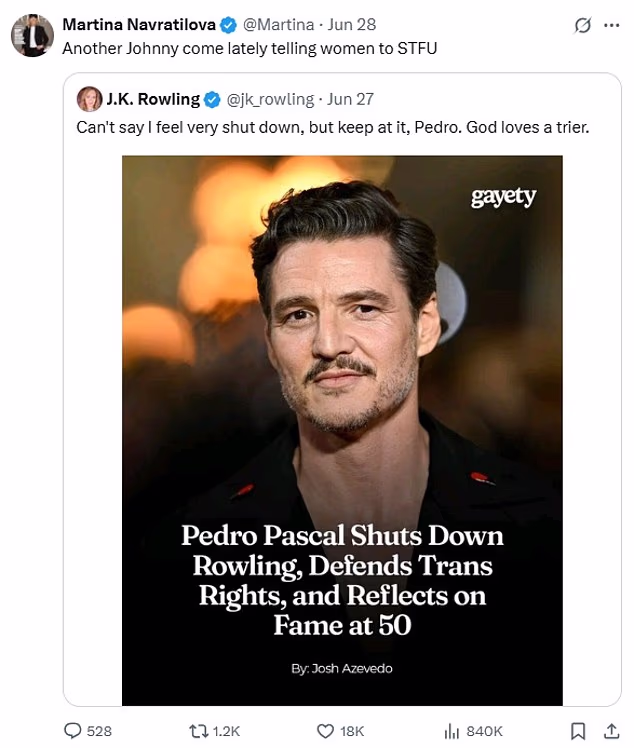Open the J.K. Rowling name link

coord(152,99)
